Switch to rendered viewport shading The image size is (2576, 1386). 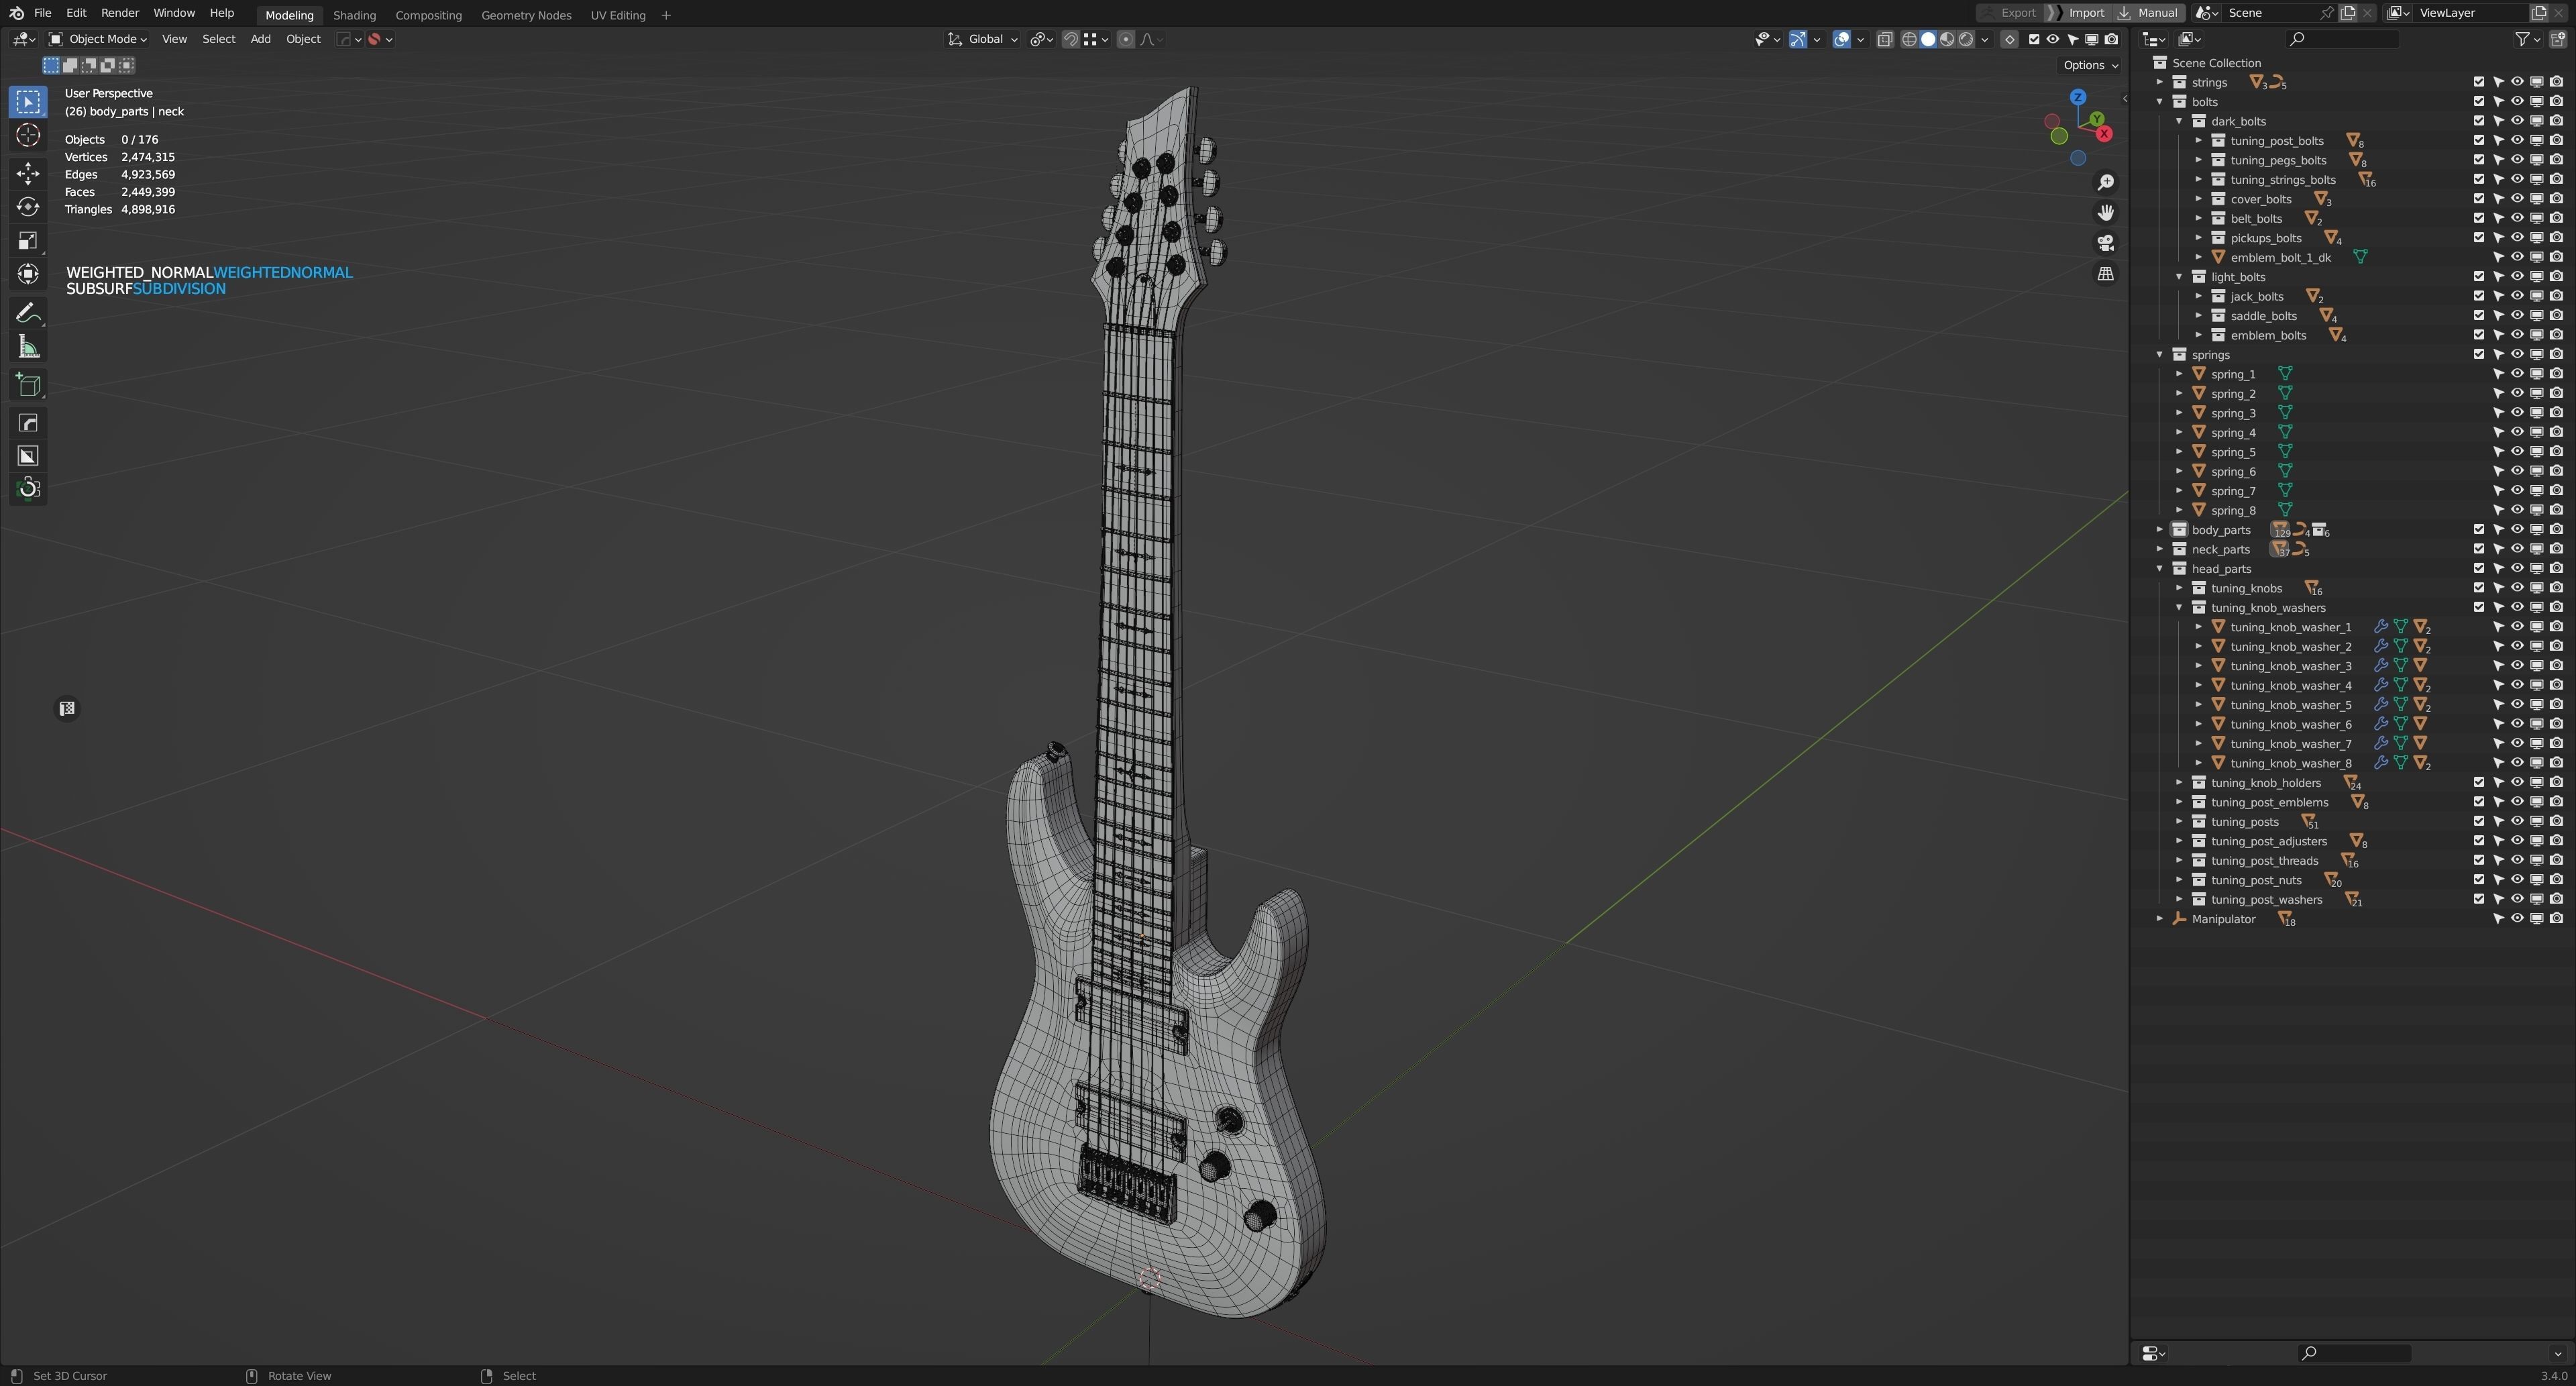pos(1966,39)
